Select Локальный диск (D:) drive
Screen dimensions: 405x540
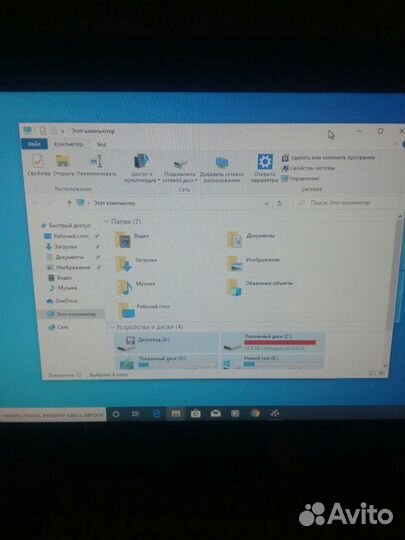click(167, 362)
